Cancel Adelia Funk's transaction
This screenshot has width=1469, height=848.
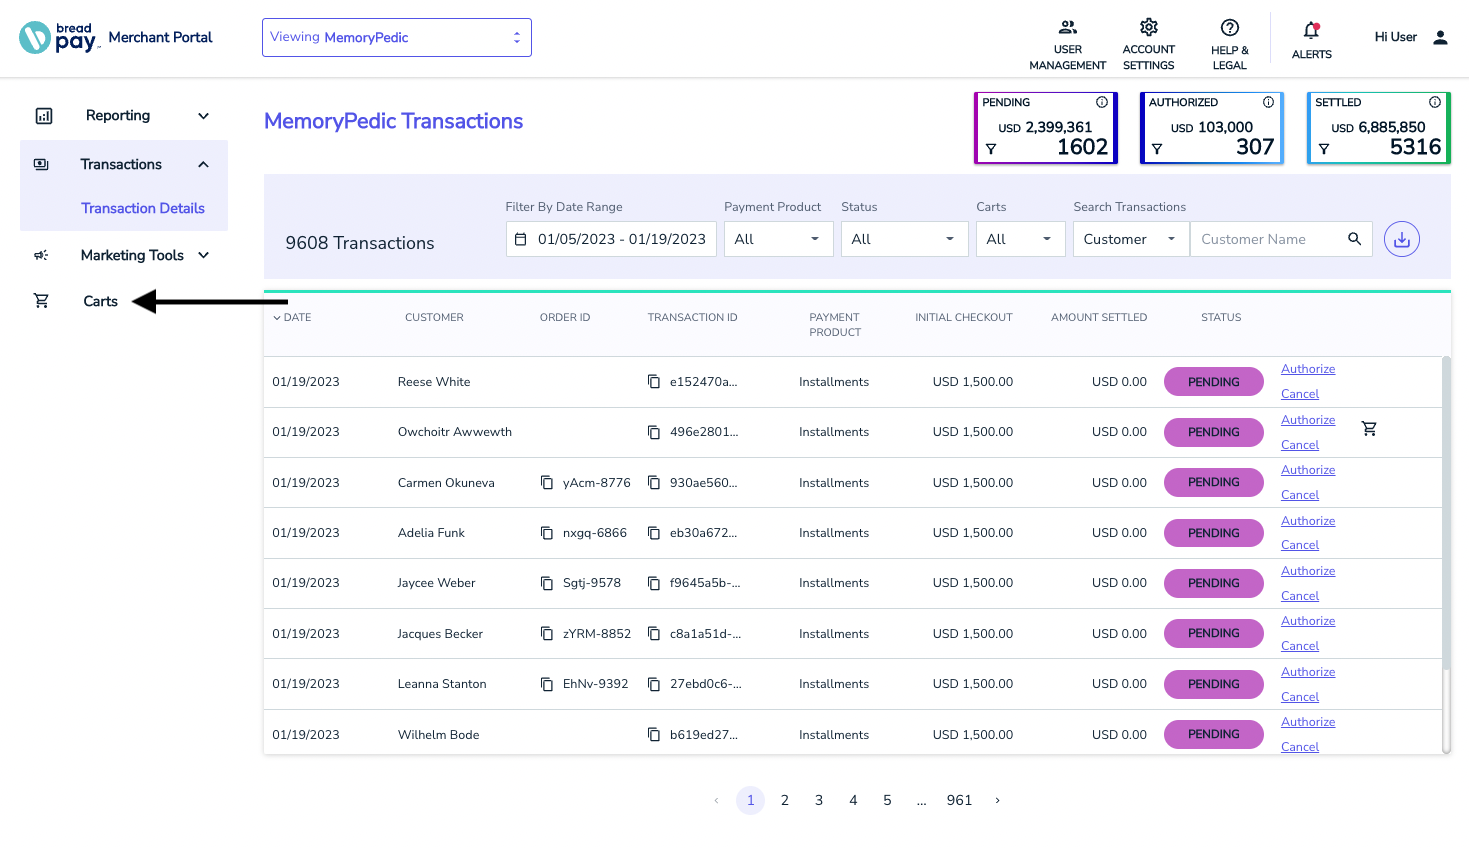1299,544
